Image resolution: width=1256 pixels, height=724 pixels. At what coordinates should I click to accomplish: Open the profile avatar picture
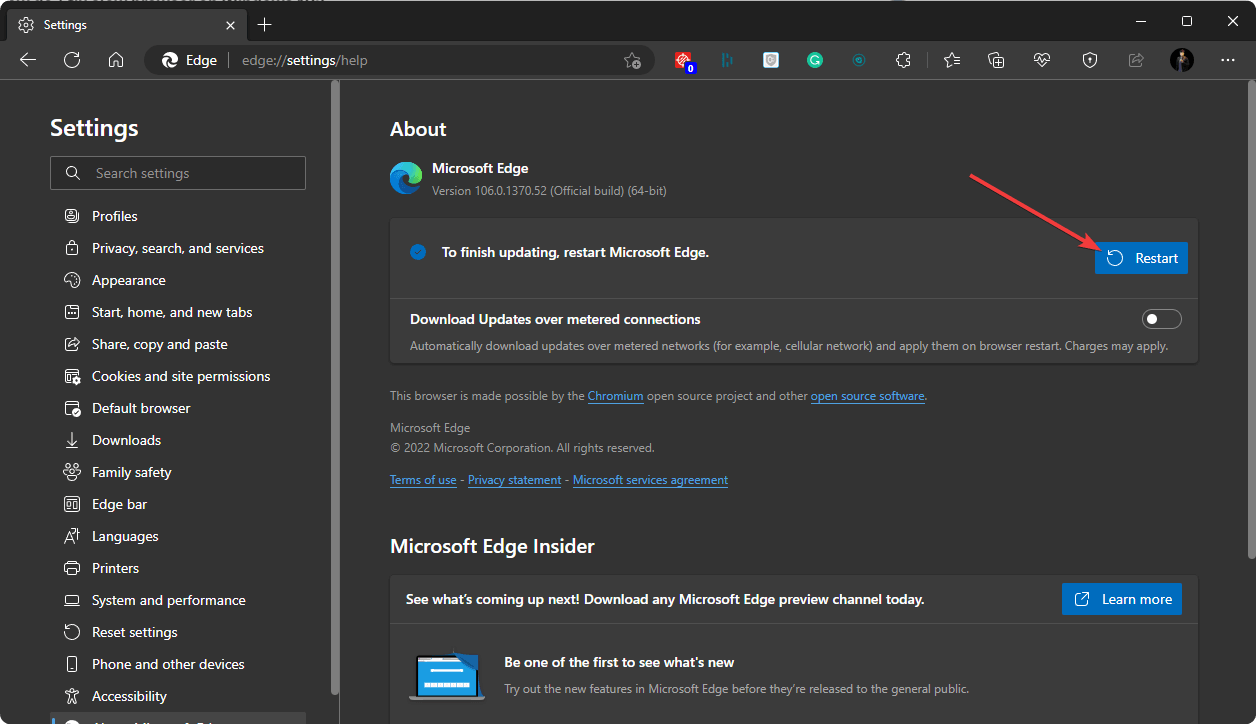1182,60
